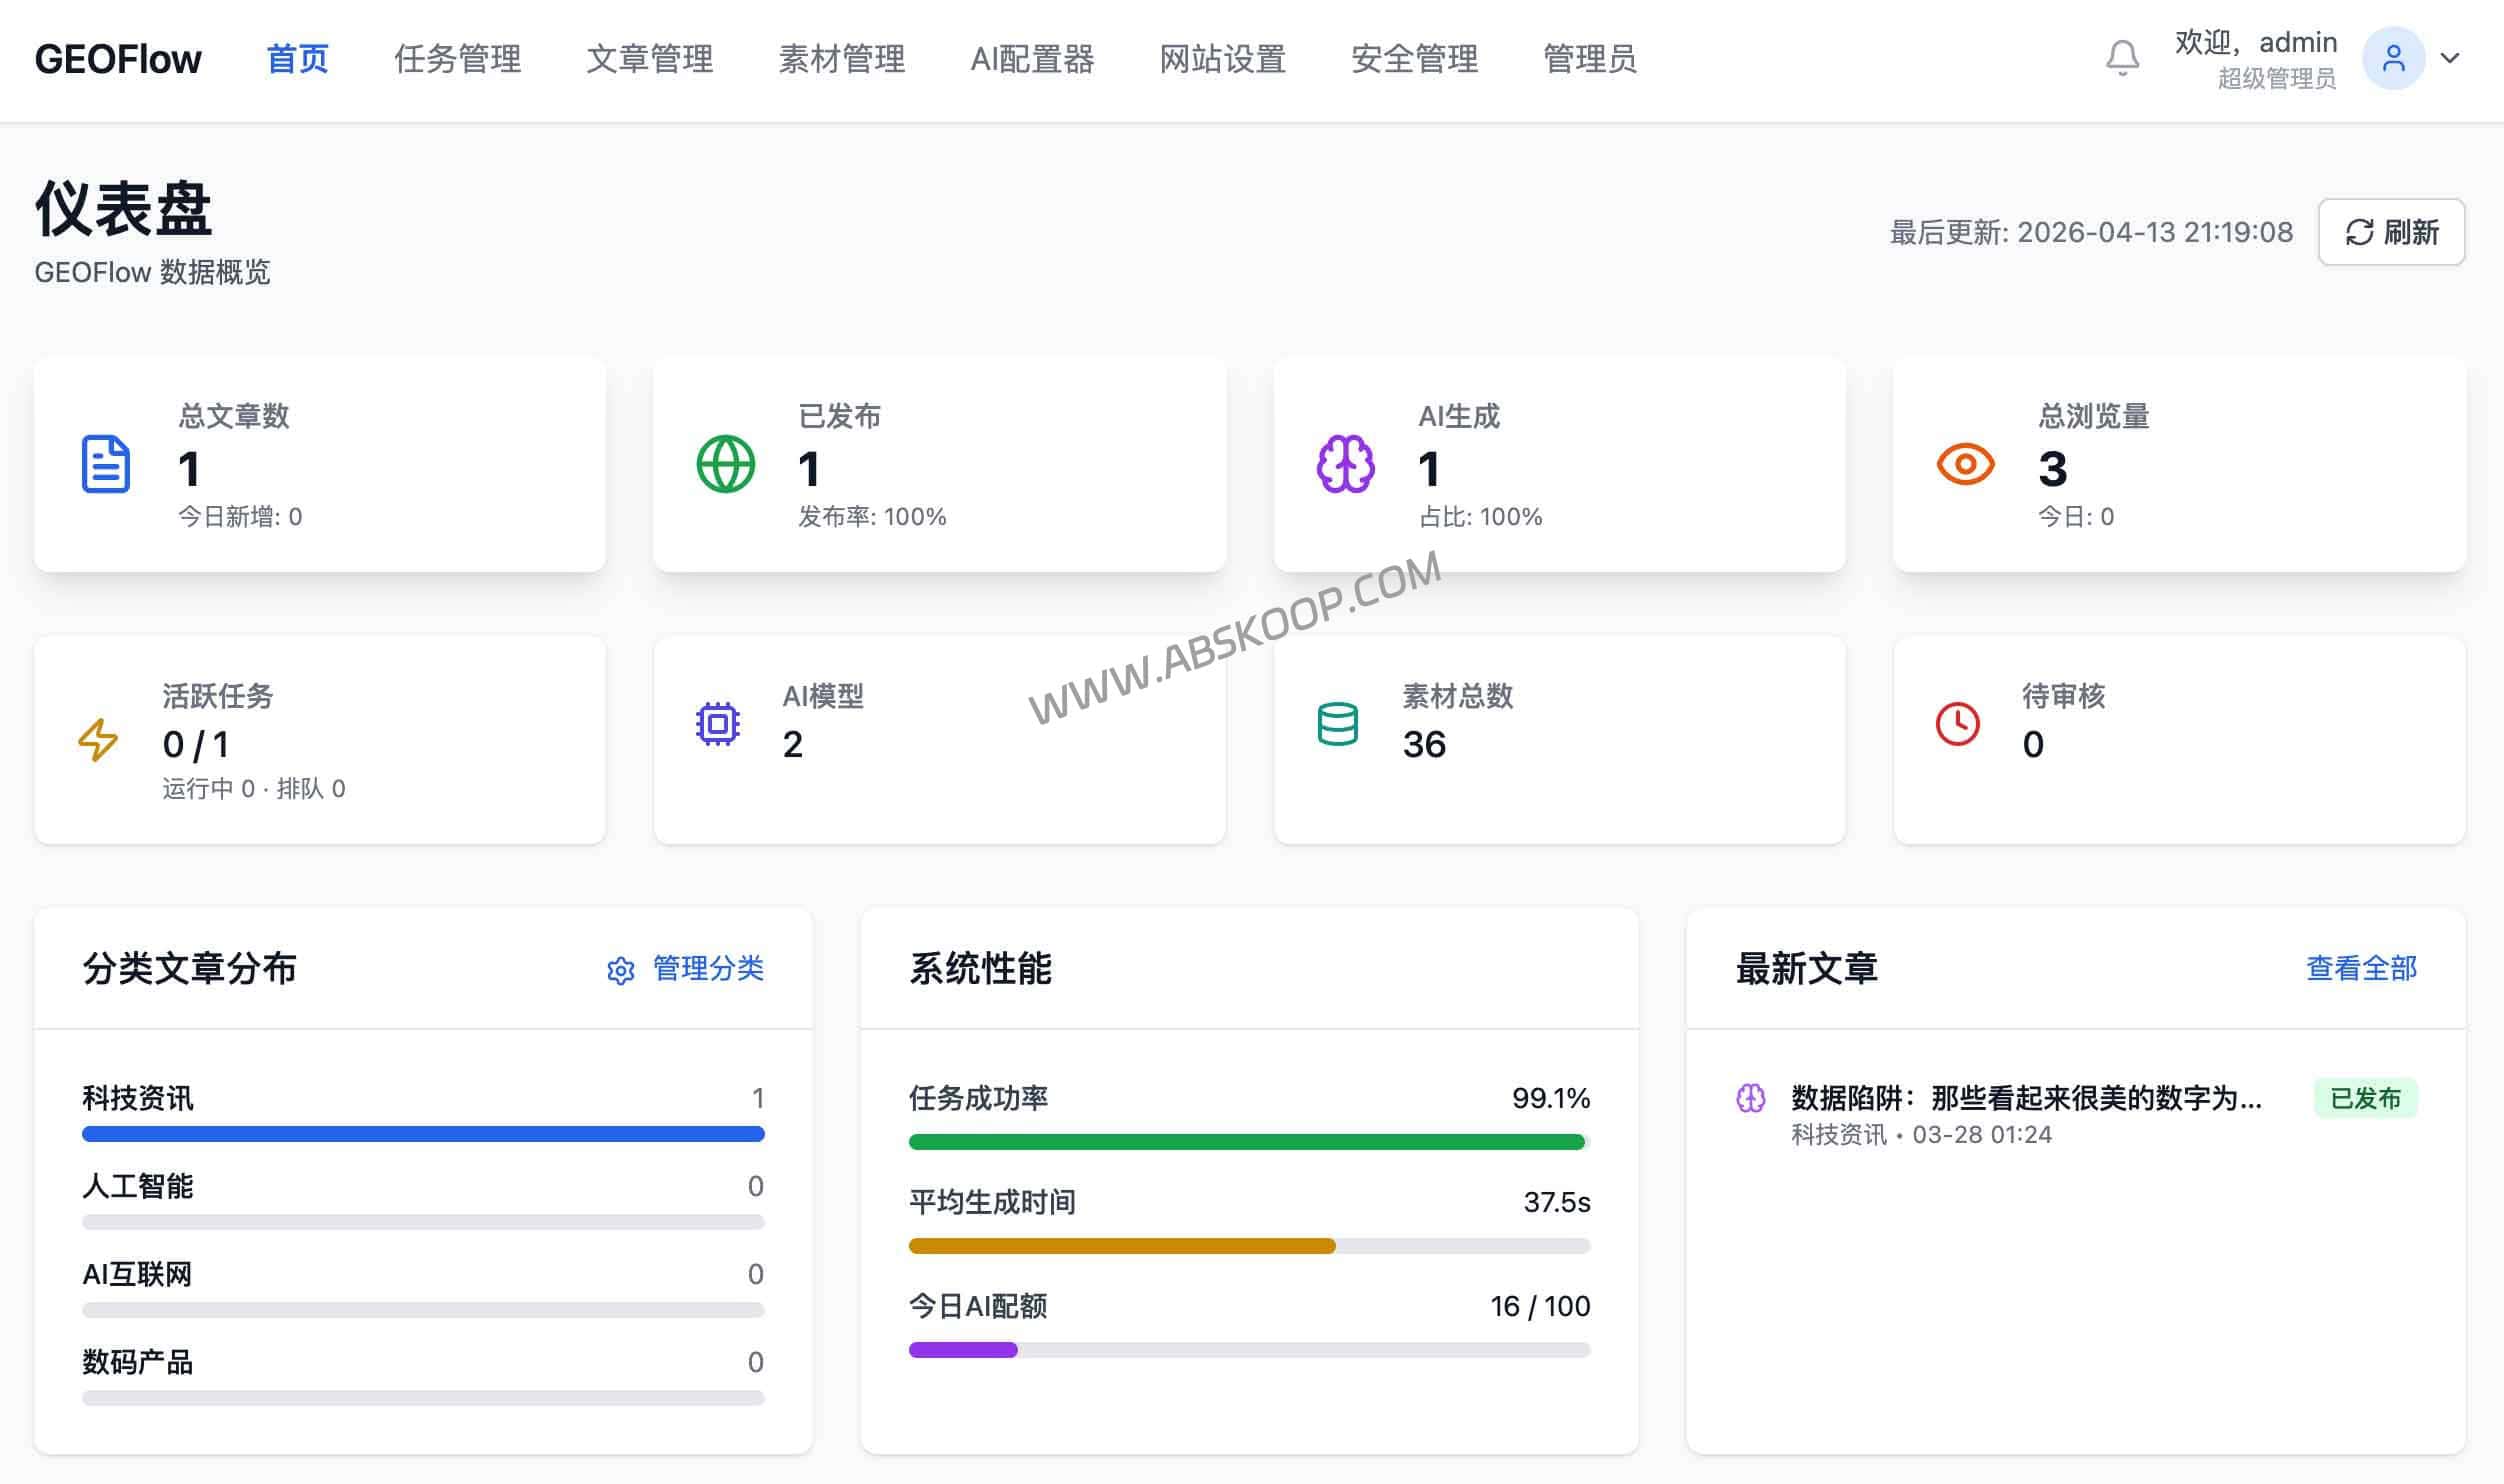Image resolution: width=2504 pixels, height=1484 pixels.
Task: Open the 任务管理 menu
Action: 459,60
